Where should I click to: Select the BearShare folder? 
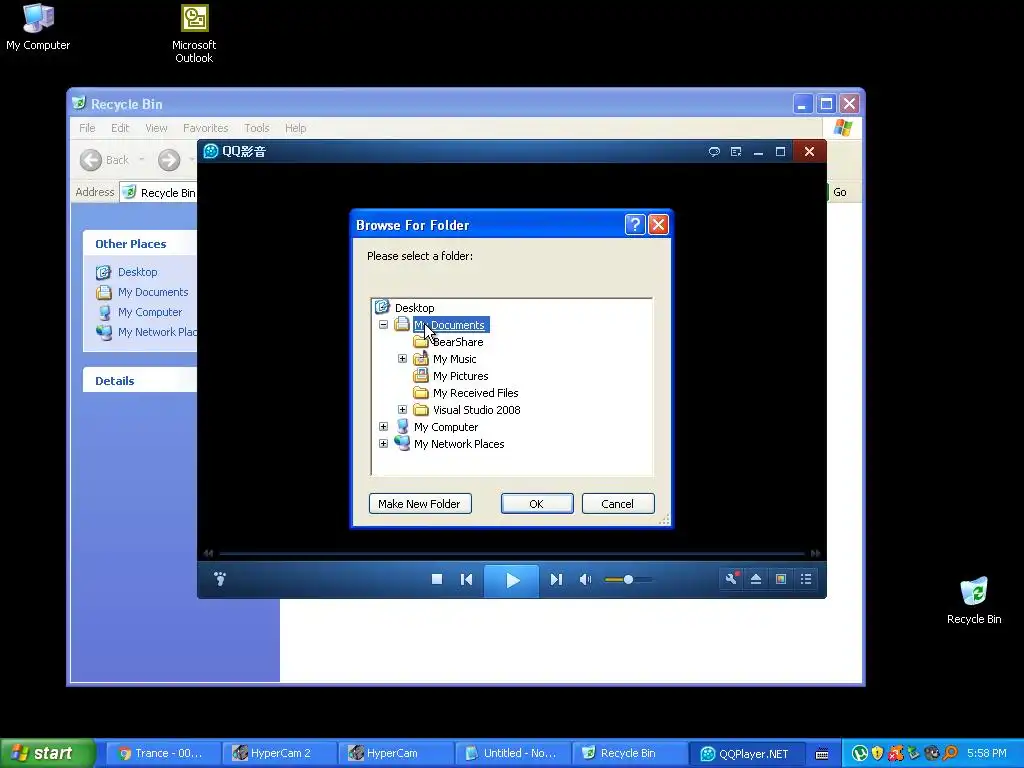point(458,342)
